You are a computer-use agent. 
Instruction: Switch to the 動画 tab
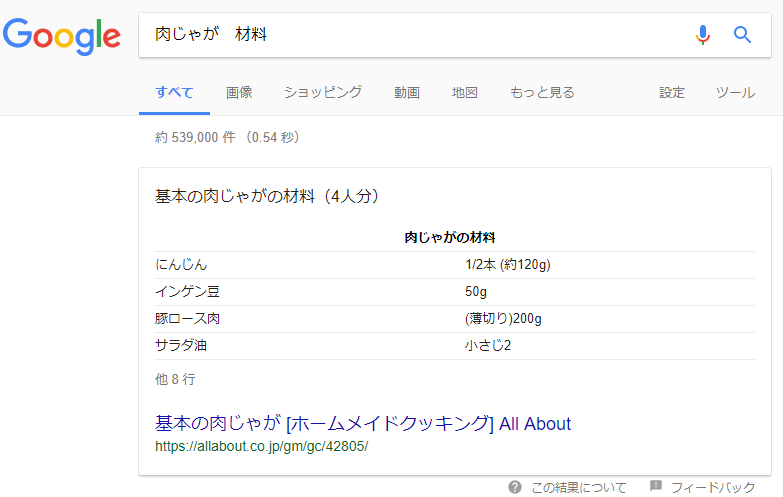tap(407, 92)
